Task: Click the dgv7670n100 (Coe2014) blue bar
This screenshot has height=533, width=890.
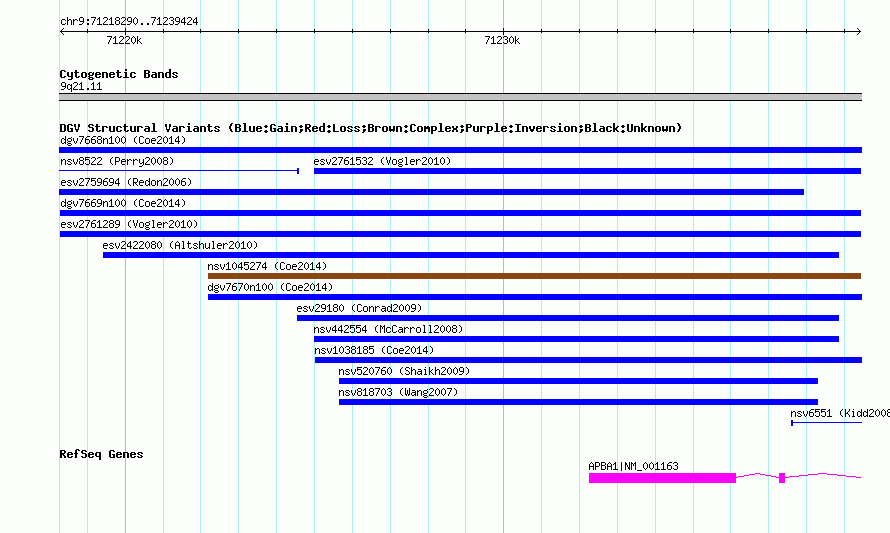Action: click(535, 297)
